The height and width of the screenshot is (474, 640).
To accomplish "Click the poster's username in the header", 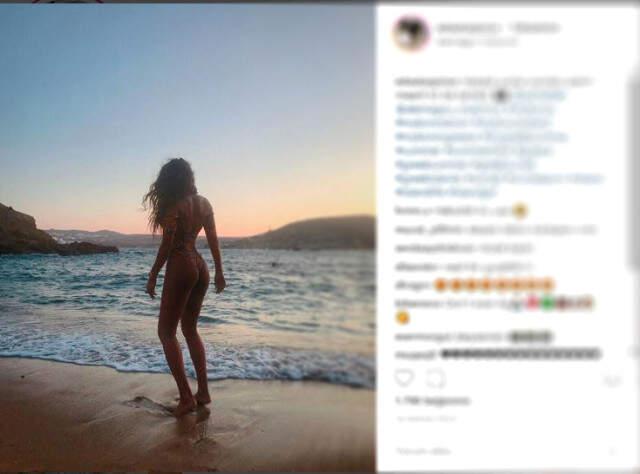I will pyautogui.click(x=468, y=28).
